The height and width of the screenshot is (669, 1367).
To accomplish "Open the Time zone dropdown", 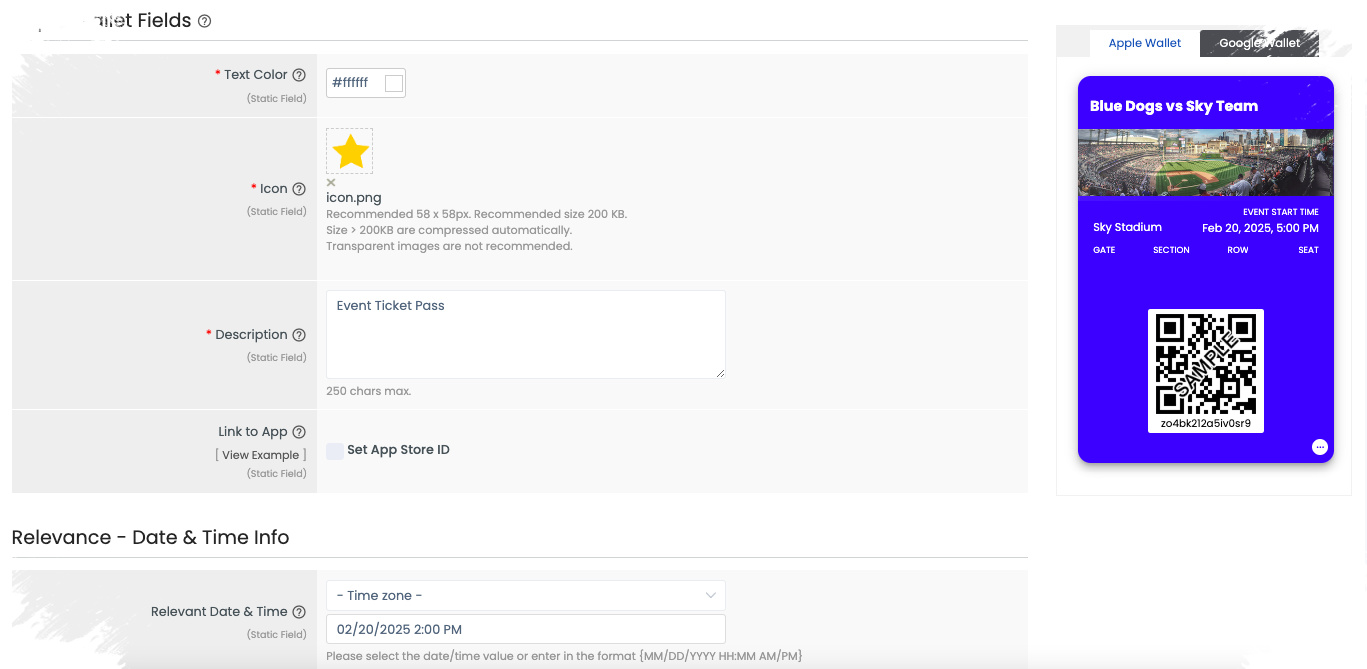I will 526,596.
